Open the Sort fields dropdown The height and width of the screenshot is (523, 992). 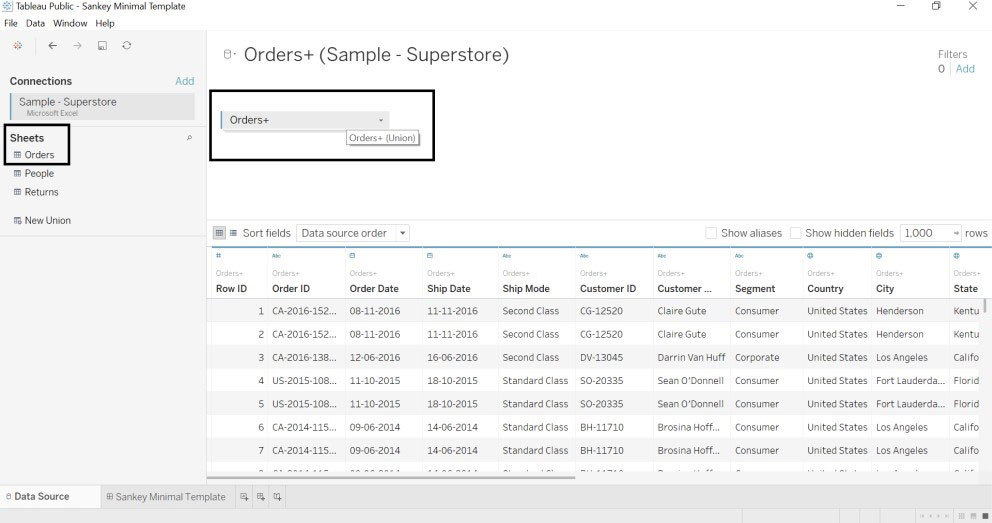(353, 233)
